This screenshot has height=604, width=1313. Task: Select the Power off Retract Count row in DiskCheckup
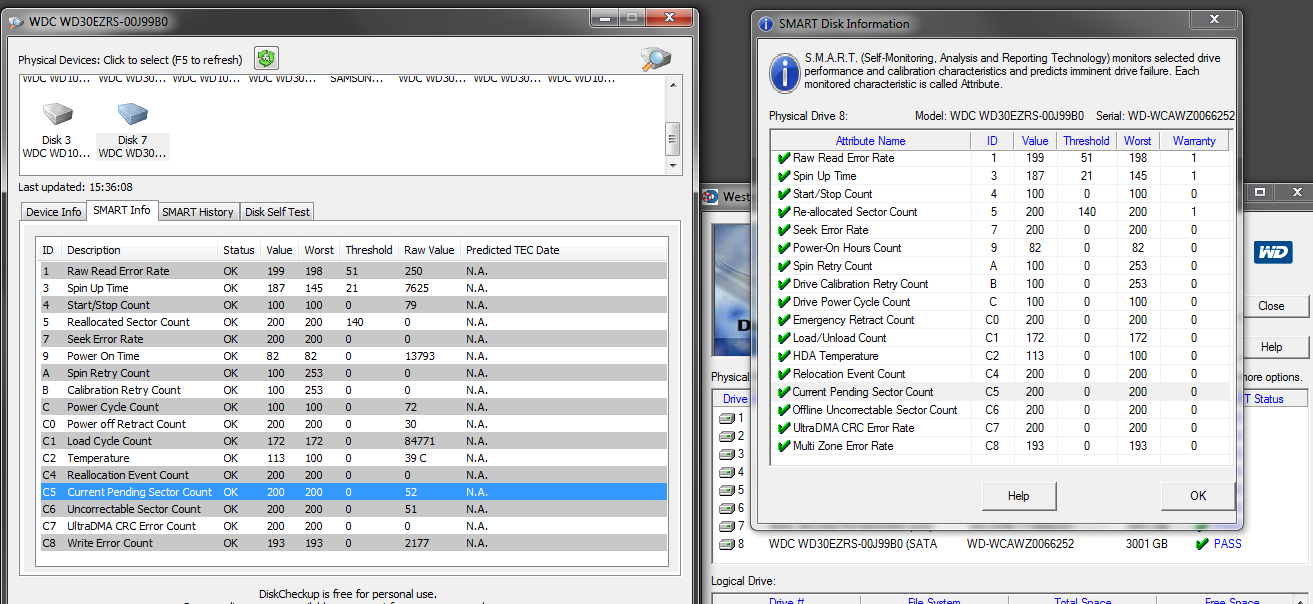[x=353, y=424]
